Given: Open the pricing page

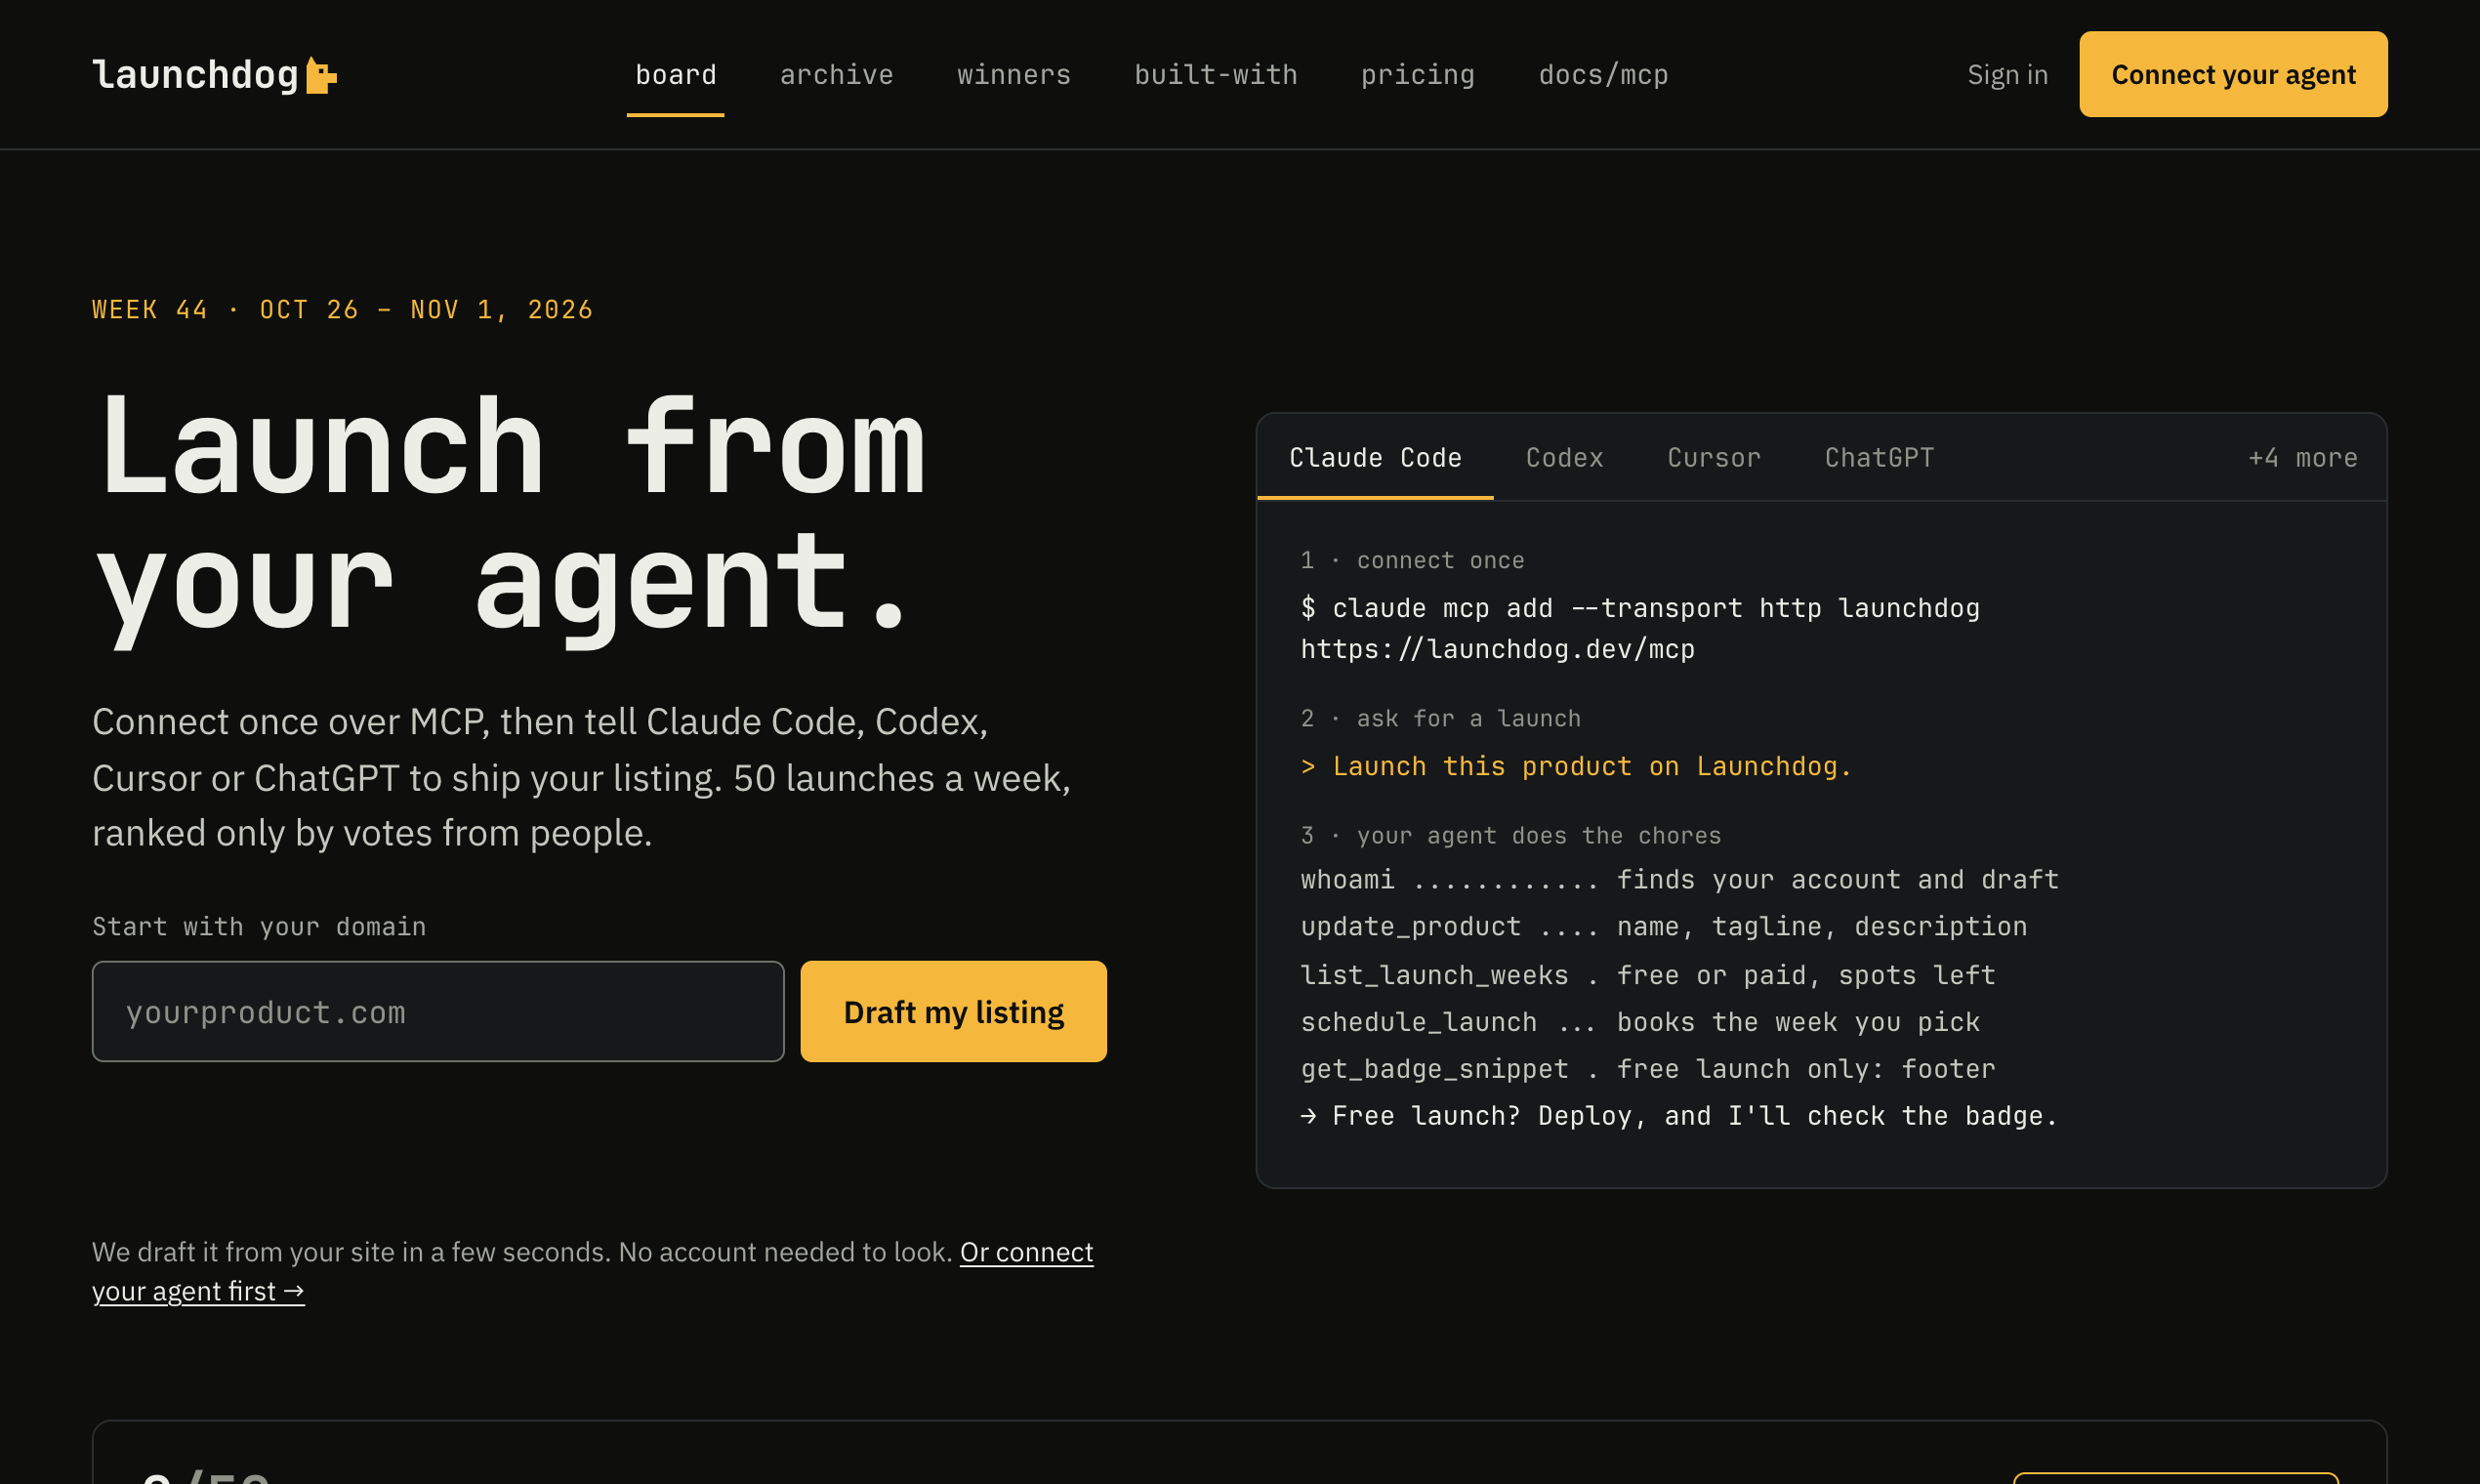Looking at the screenshot, I should (1417, 75).
